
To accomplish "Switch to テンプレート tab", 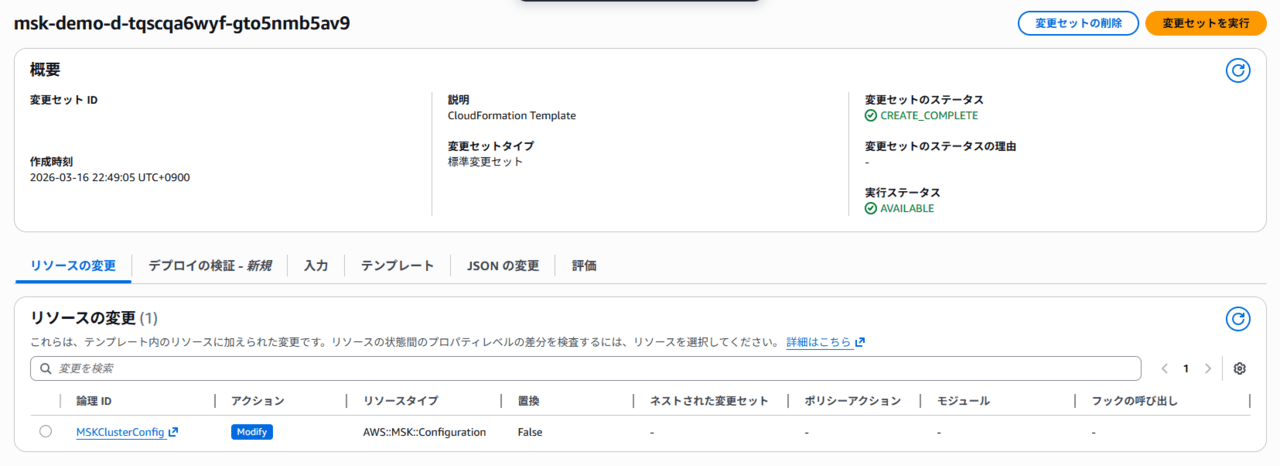I will [397, 266].
